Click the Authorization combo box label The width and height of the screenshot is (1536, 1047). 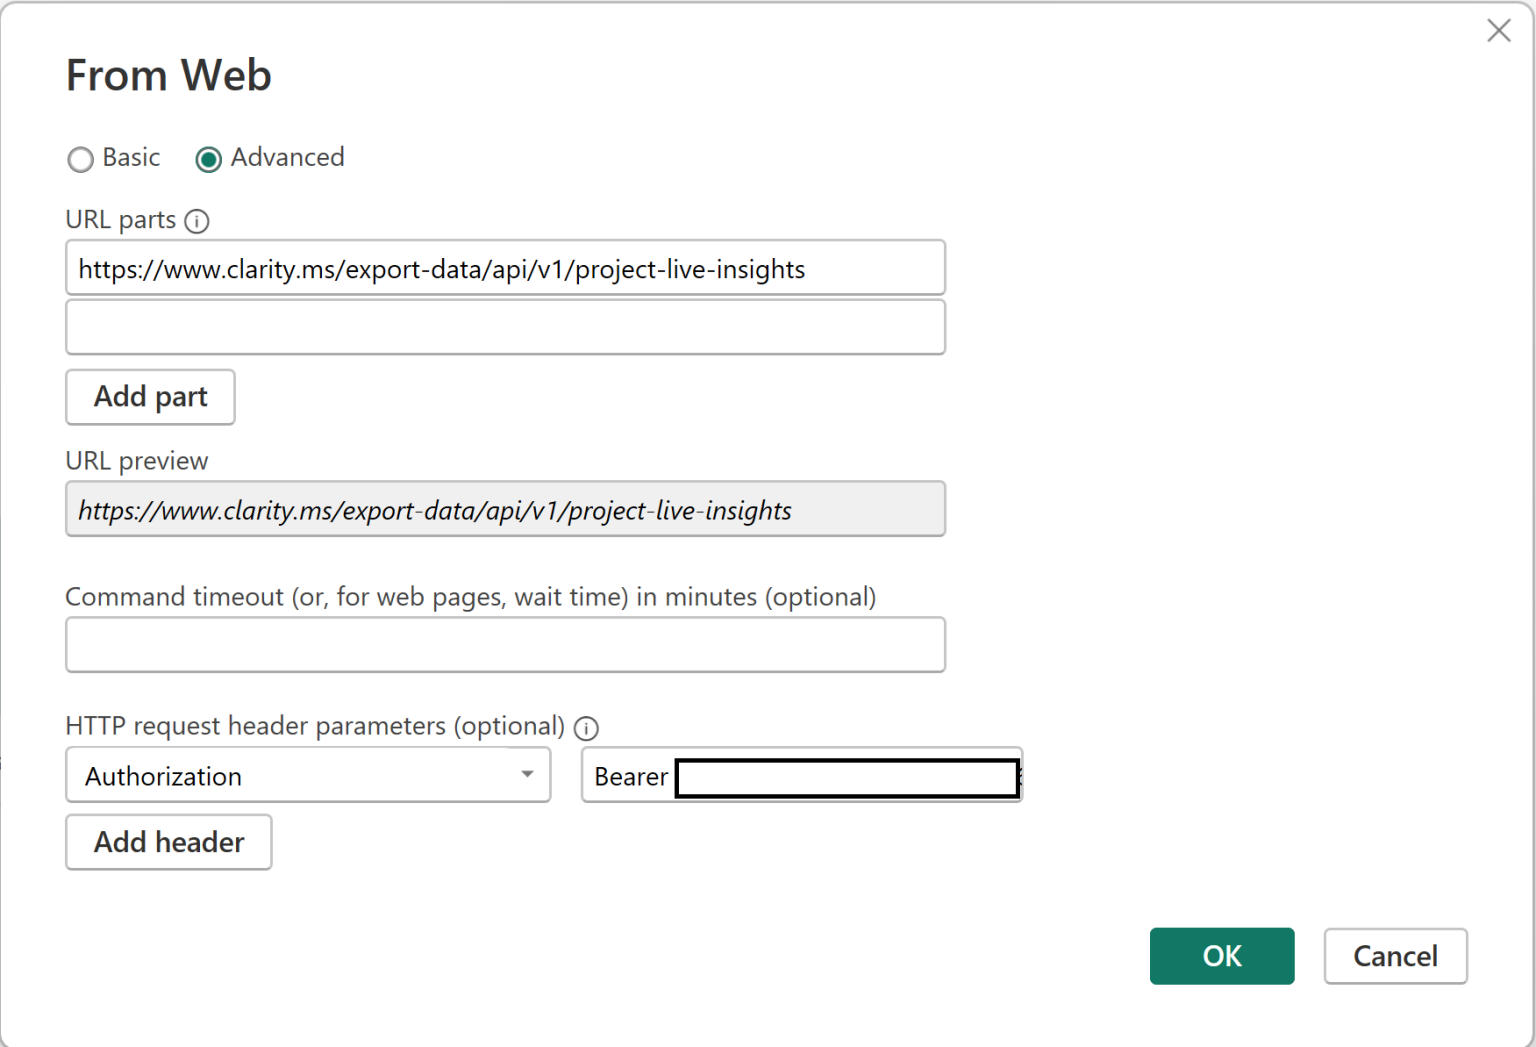coord(163,775)
